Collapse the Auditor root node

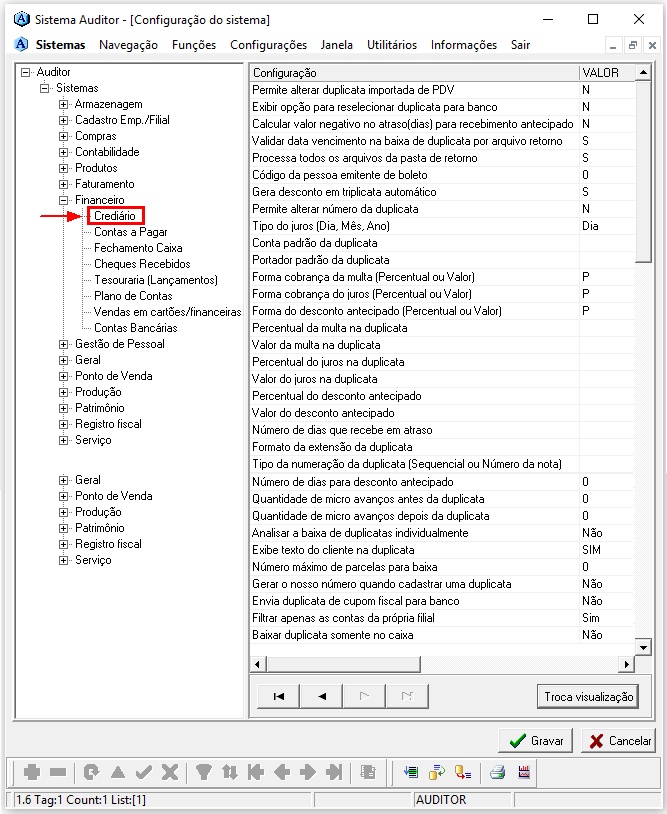(x=25, y=72)
